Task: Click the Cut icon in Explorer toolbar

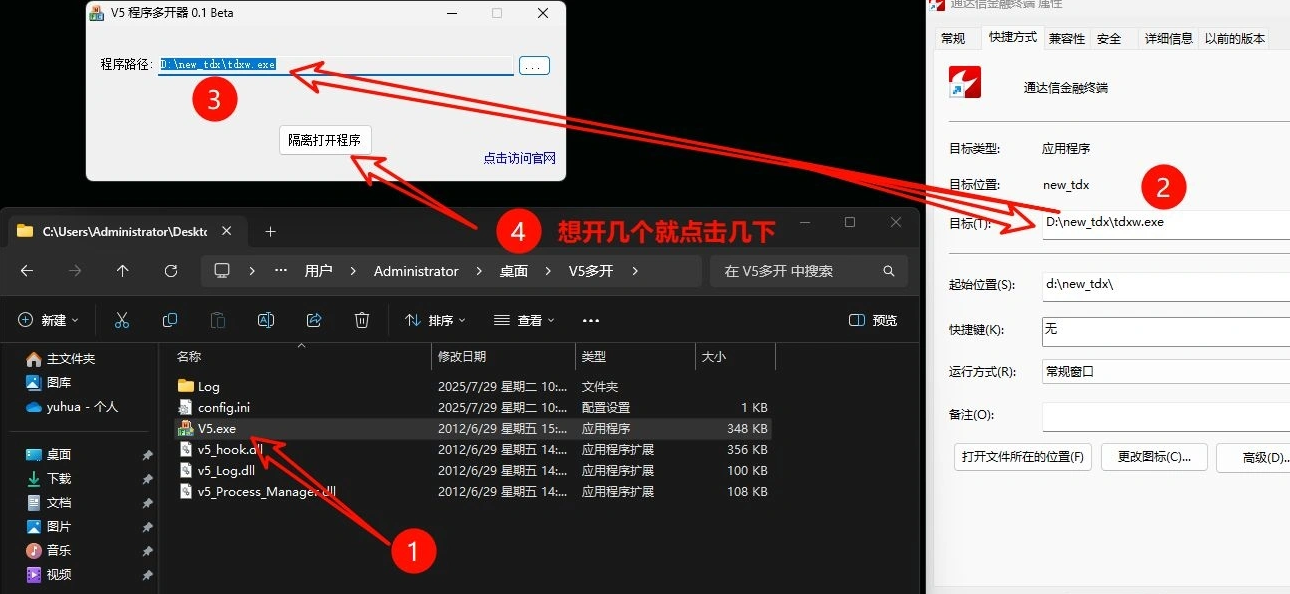Action: click(122, 320)
